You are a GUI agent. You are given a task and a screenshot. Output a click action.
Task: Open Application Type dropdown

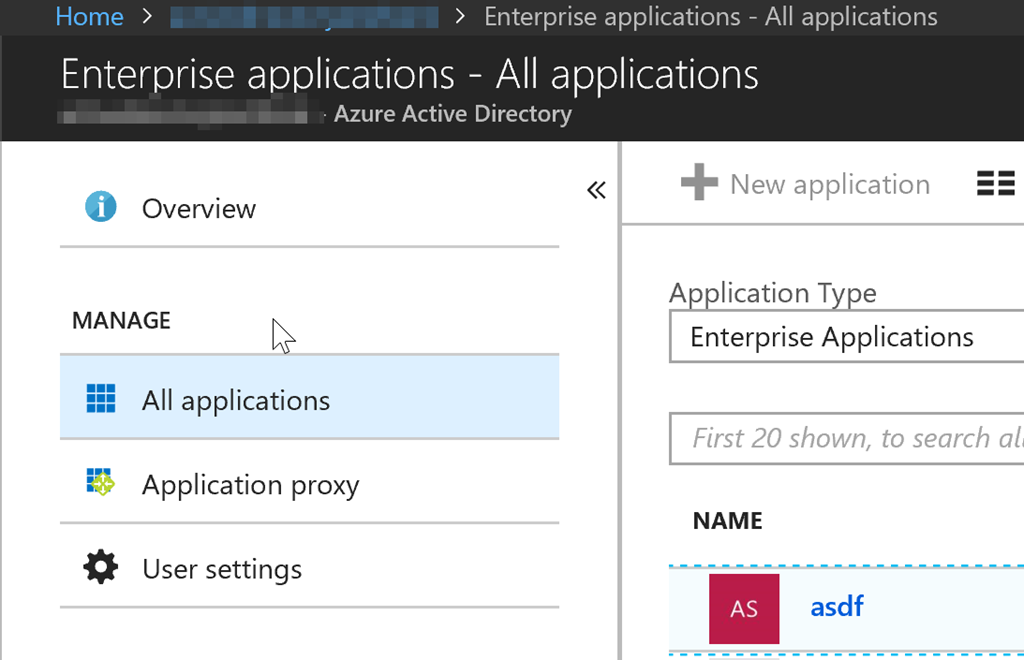[x=847, y=337]
